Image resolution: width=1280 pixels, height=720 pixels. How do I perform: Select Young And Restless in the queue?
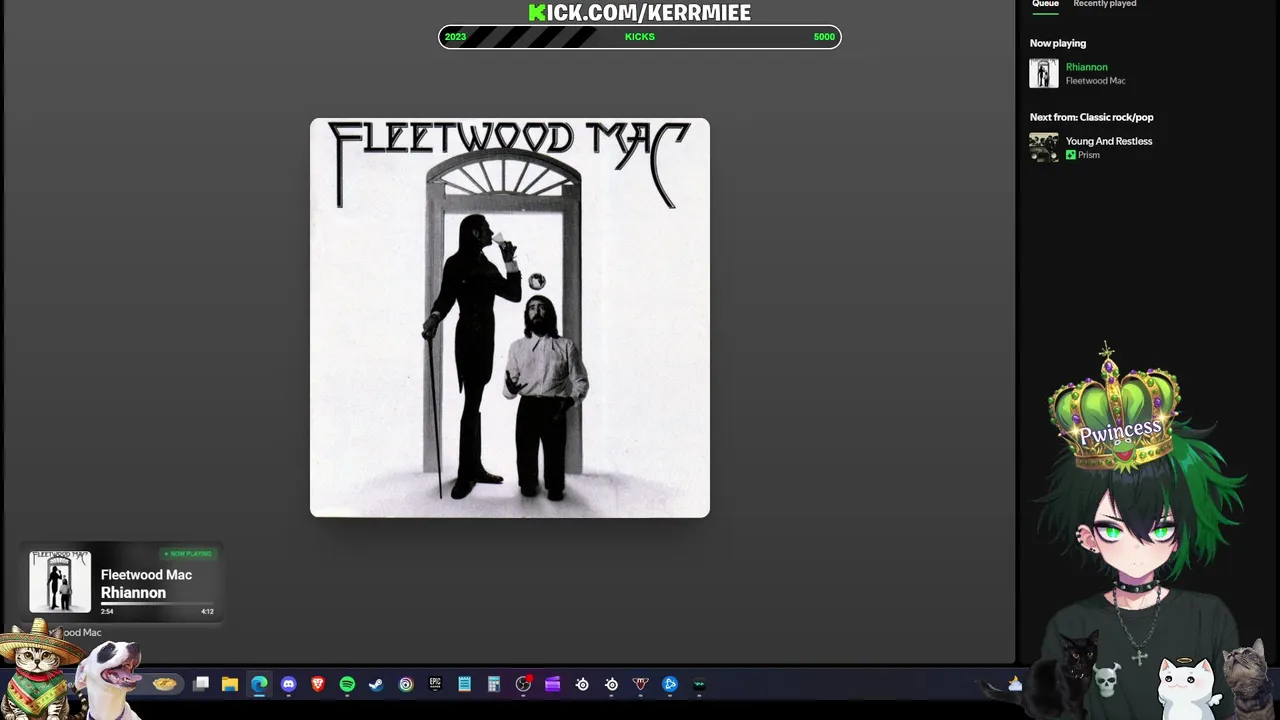(1109, 141)
